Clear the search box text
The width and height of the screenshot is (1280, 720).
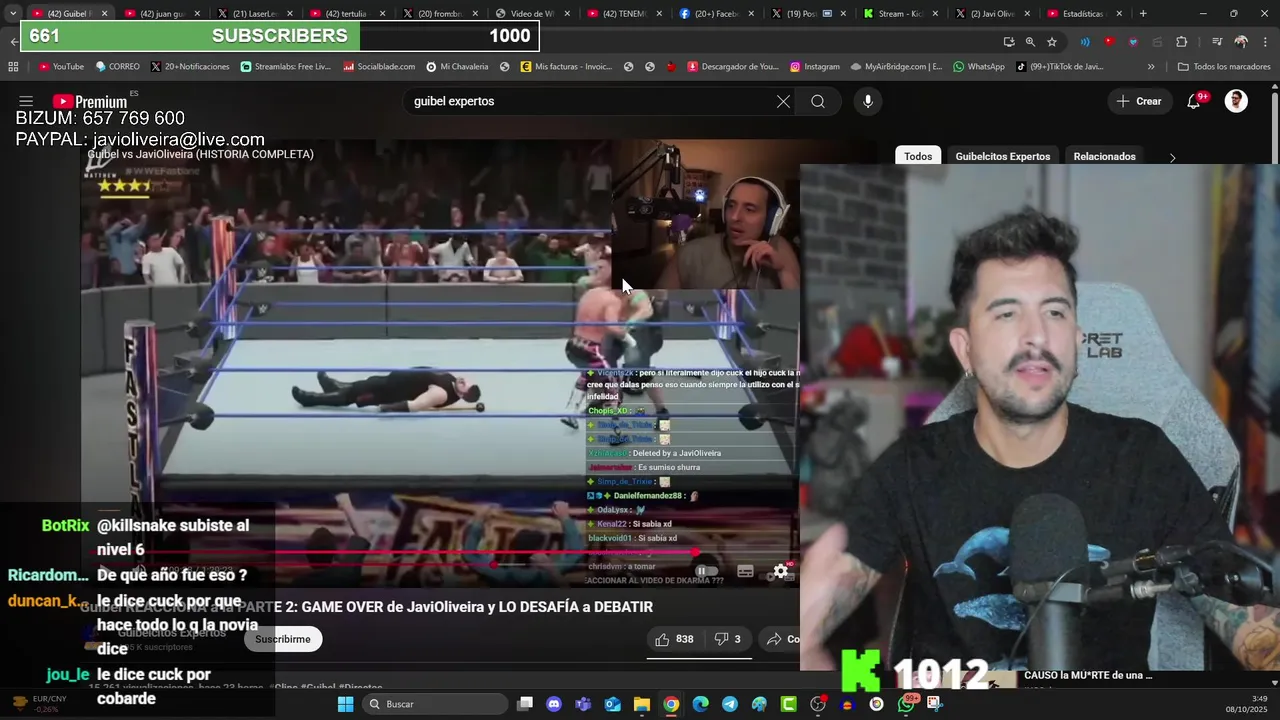[783, 101]
